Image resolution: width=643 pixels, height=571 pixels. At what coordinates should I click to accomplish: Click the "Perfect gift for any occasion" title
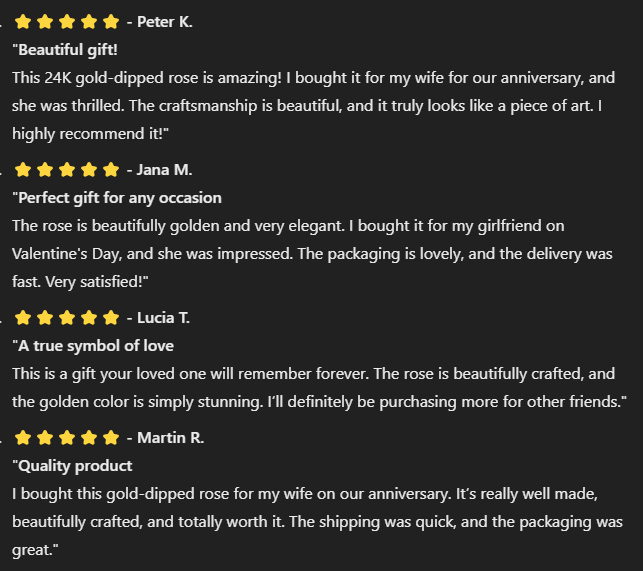[x=117, y=198]
